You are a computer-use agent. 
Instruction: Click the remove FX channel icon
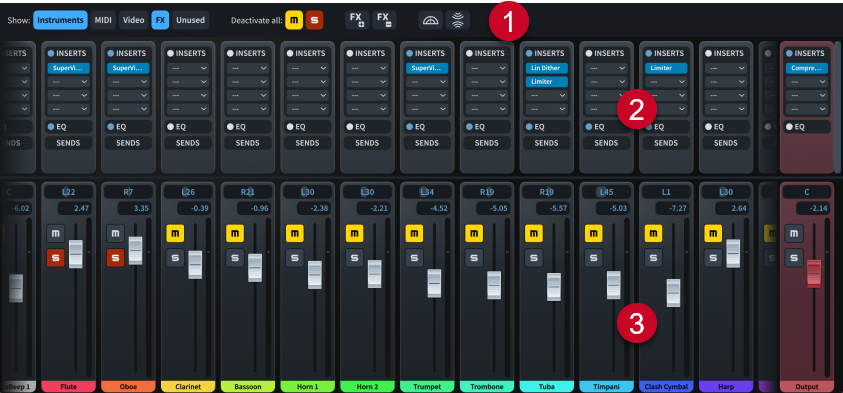click(384, 20)
